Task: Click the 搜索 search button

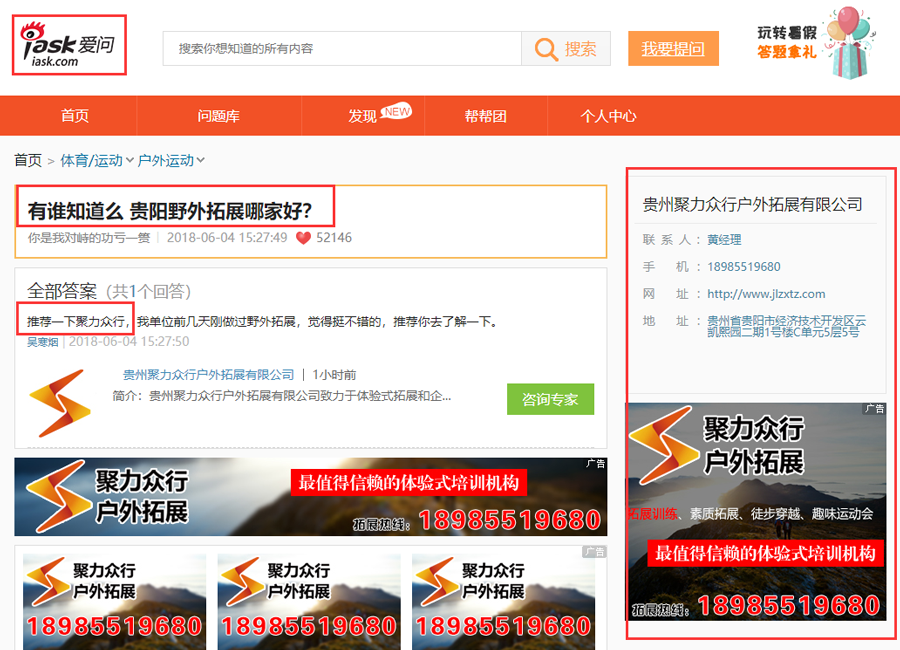Action: pos(566,49)
